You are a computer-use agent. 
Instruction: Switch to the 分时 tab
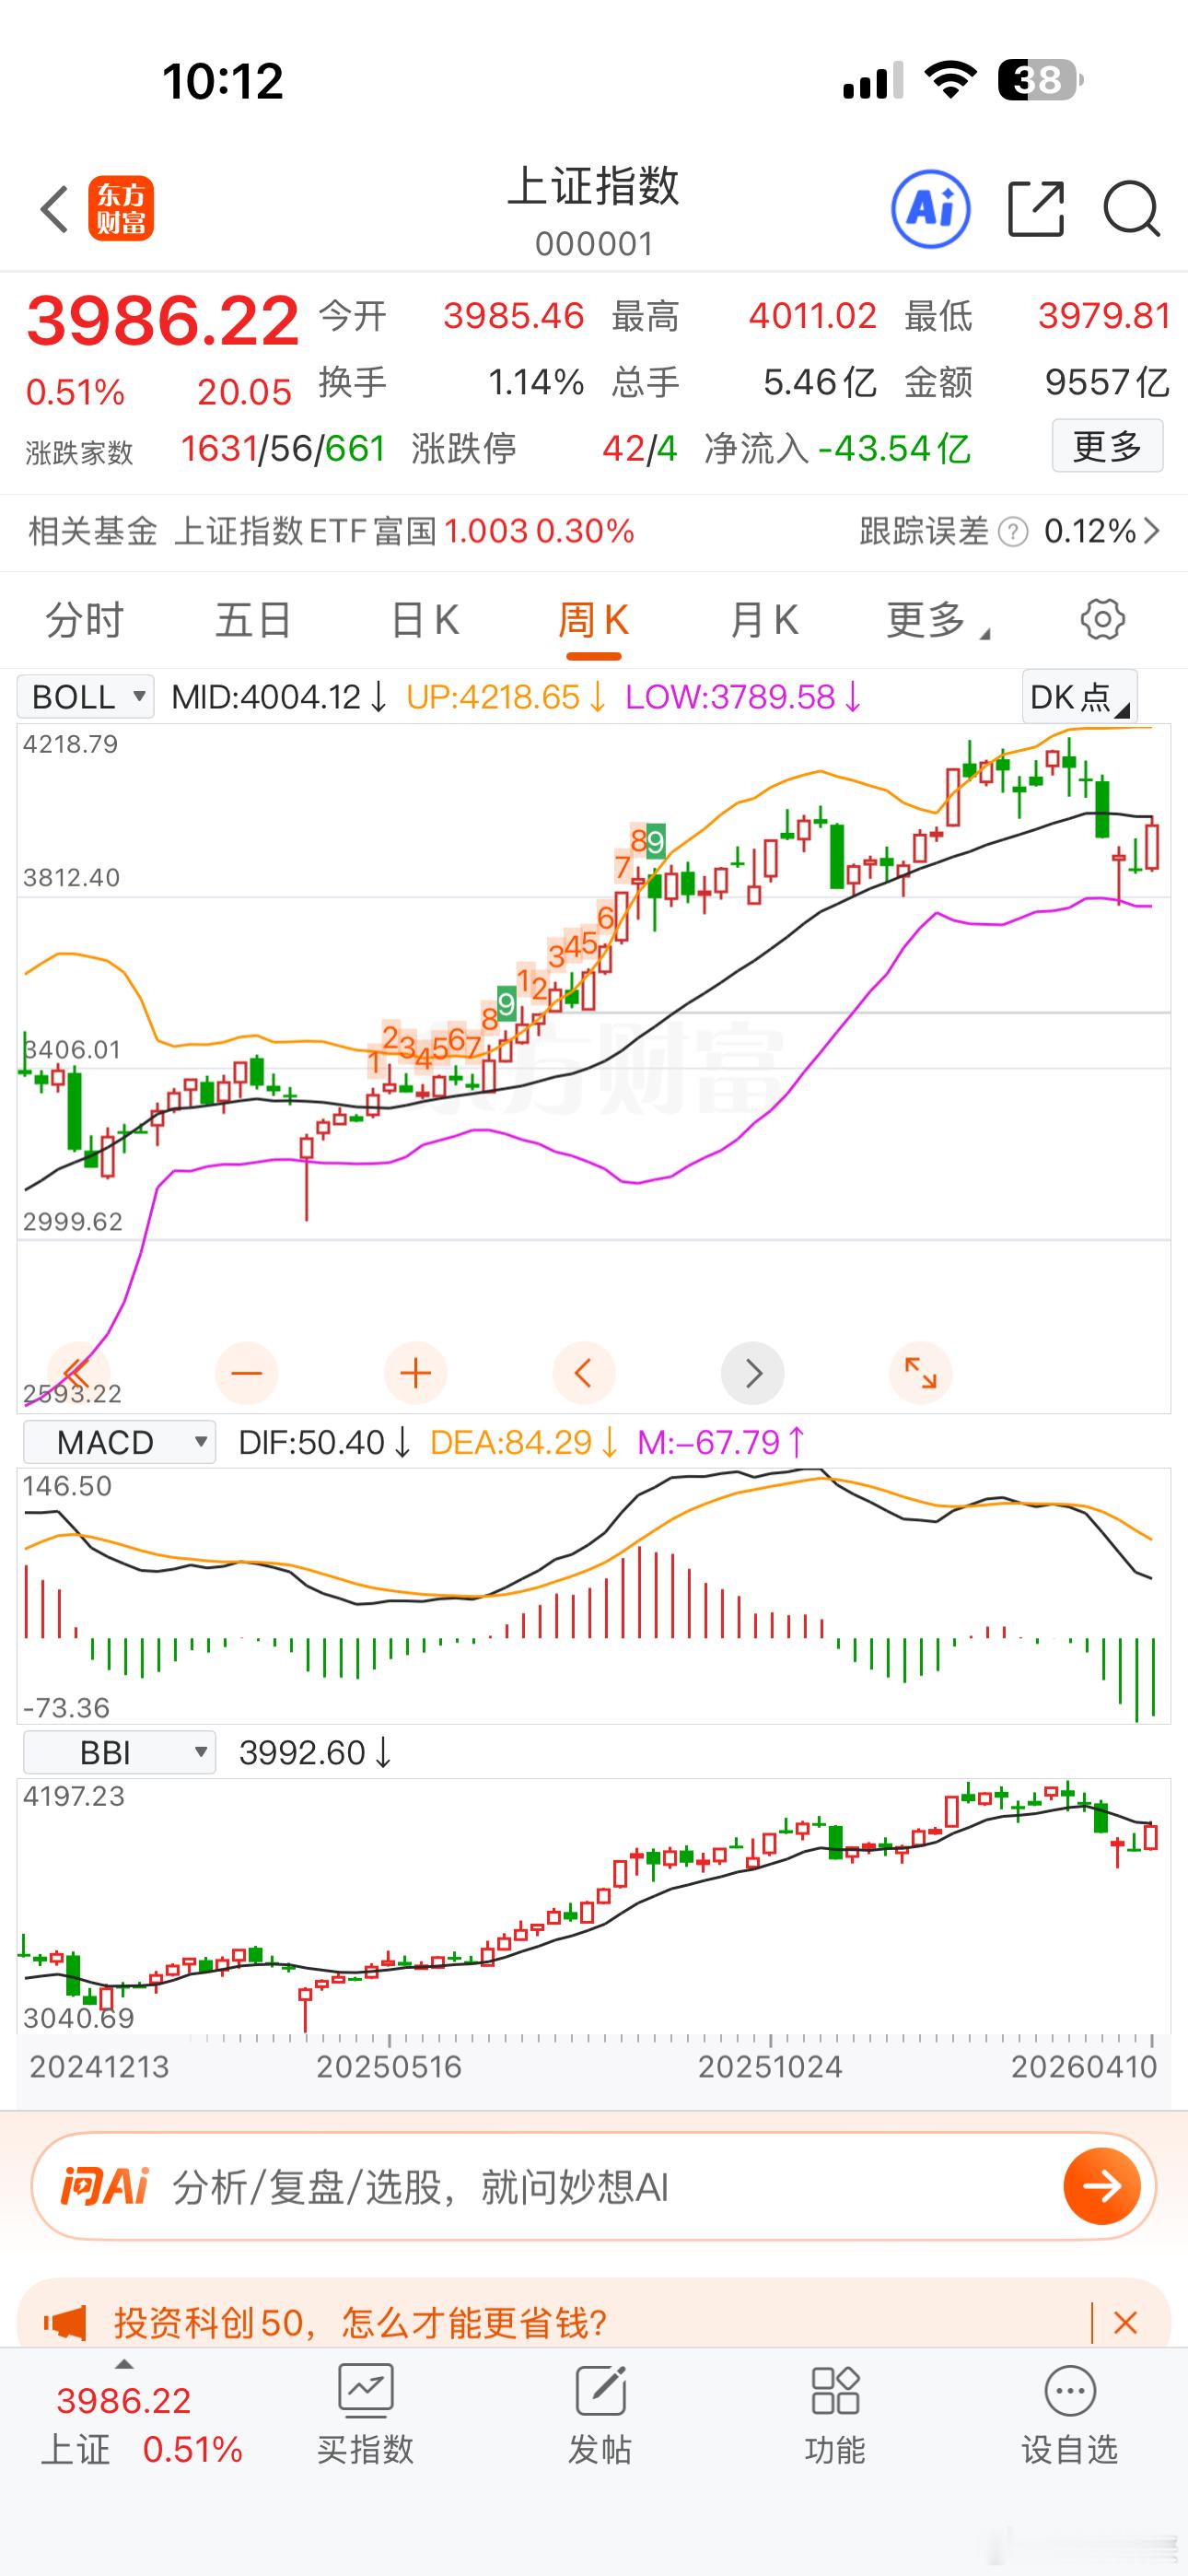[x=84, y=620]
